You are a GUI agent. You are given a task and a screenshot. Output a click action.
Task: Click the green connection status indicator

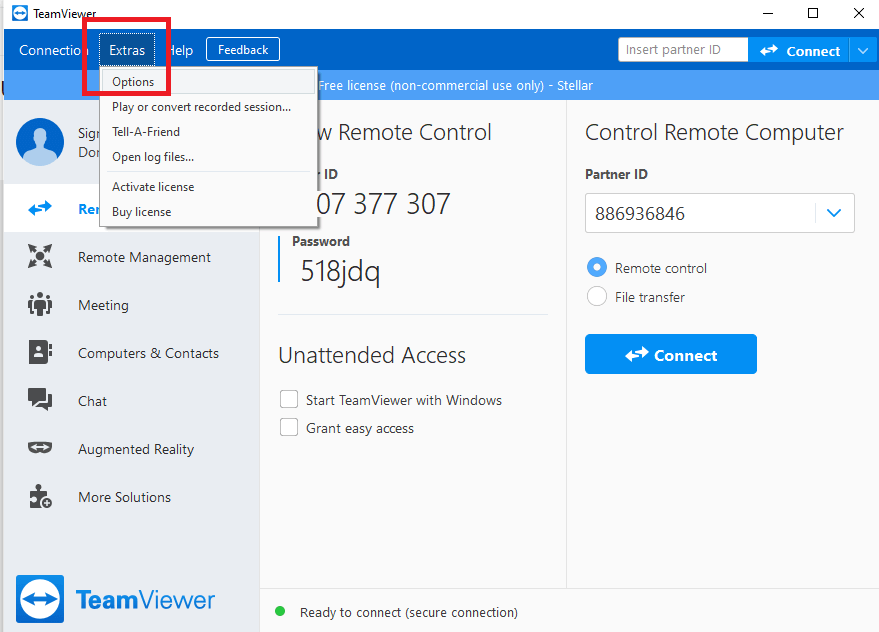click(x=280, y=611)
